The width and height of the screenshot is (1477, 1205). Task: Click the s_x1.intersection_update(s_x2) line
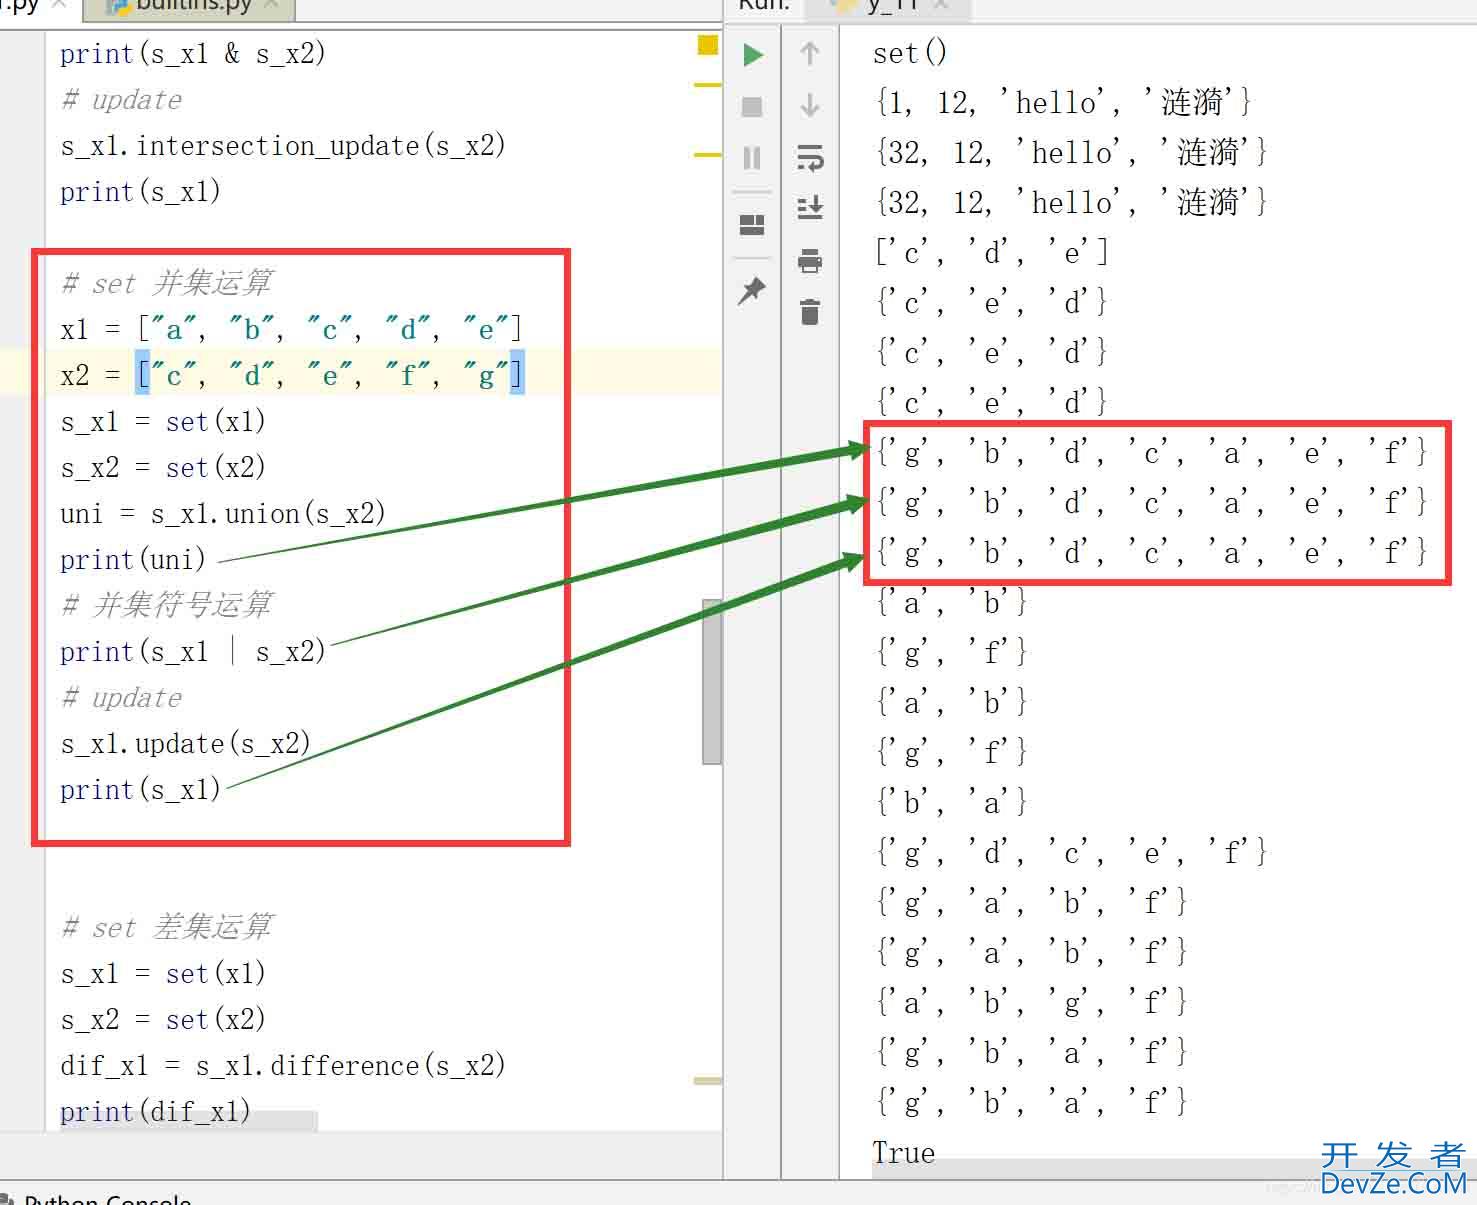pos(283,146)
